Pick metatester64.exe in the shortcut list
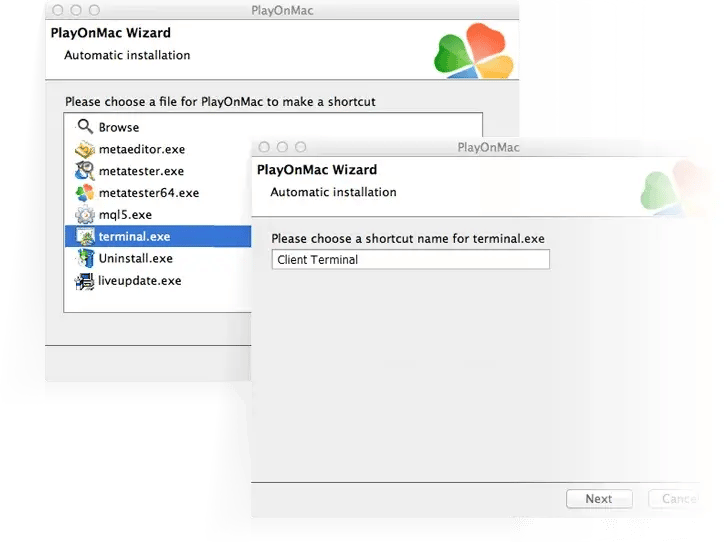The width and height of the screenshot is (726, 542). [149, 193]
